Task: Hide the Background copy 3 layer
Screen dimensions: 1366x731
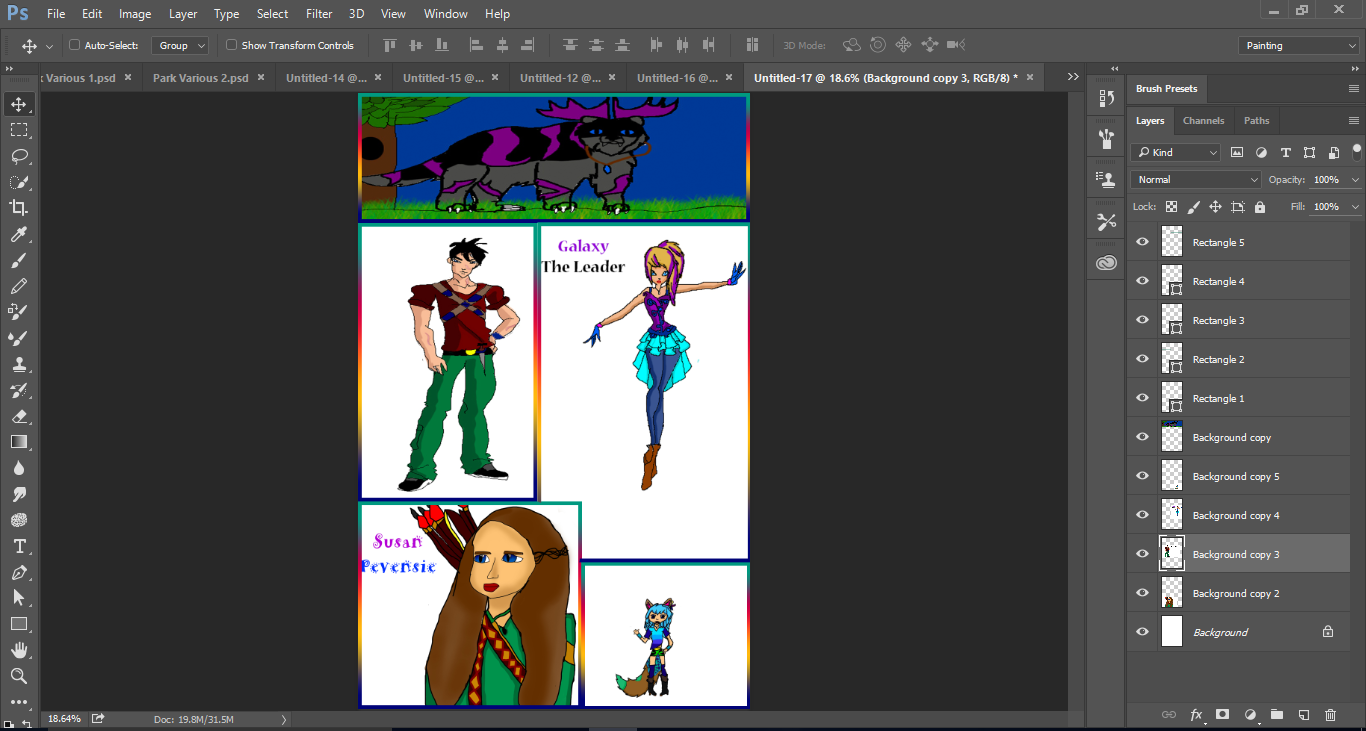Action: coord(1141,553)
